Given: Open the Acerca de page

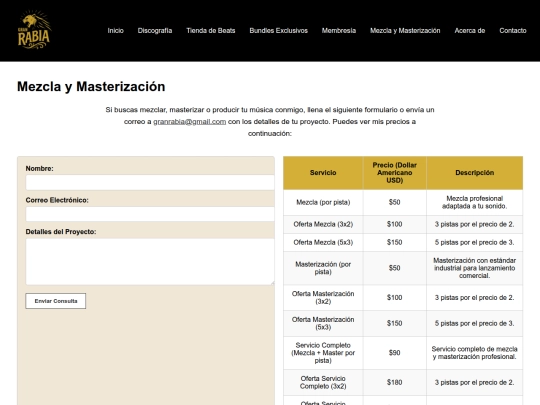Looking at the screenshot, I should [470, 31].
